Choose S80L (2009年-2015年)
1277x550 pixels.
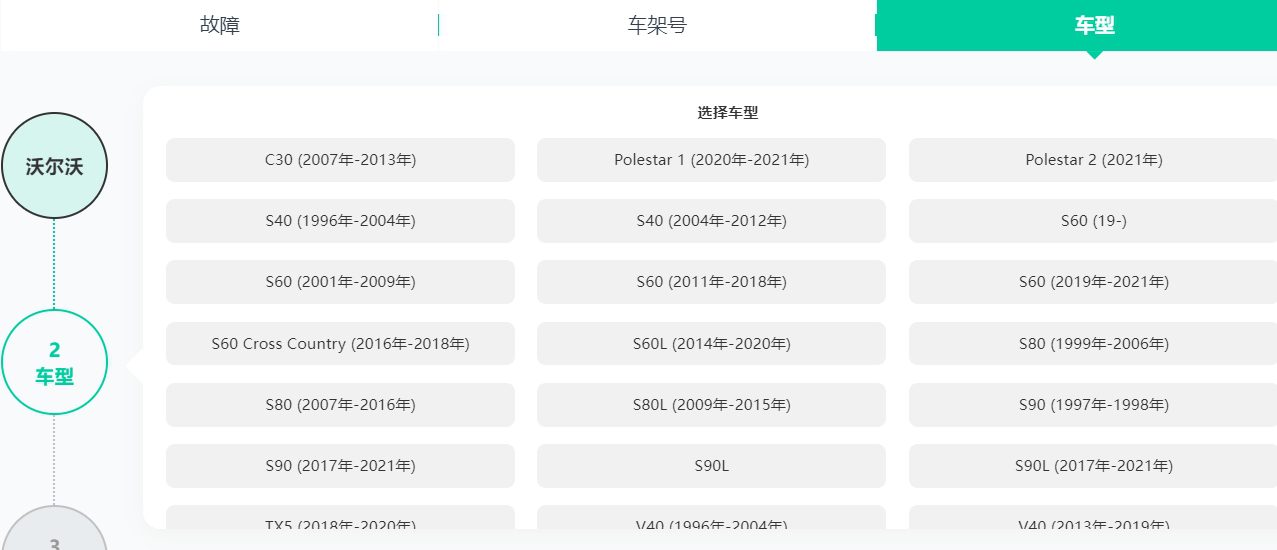(x=711, y=405)
